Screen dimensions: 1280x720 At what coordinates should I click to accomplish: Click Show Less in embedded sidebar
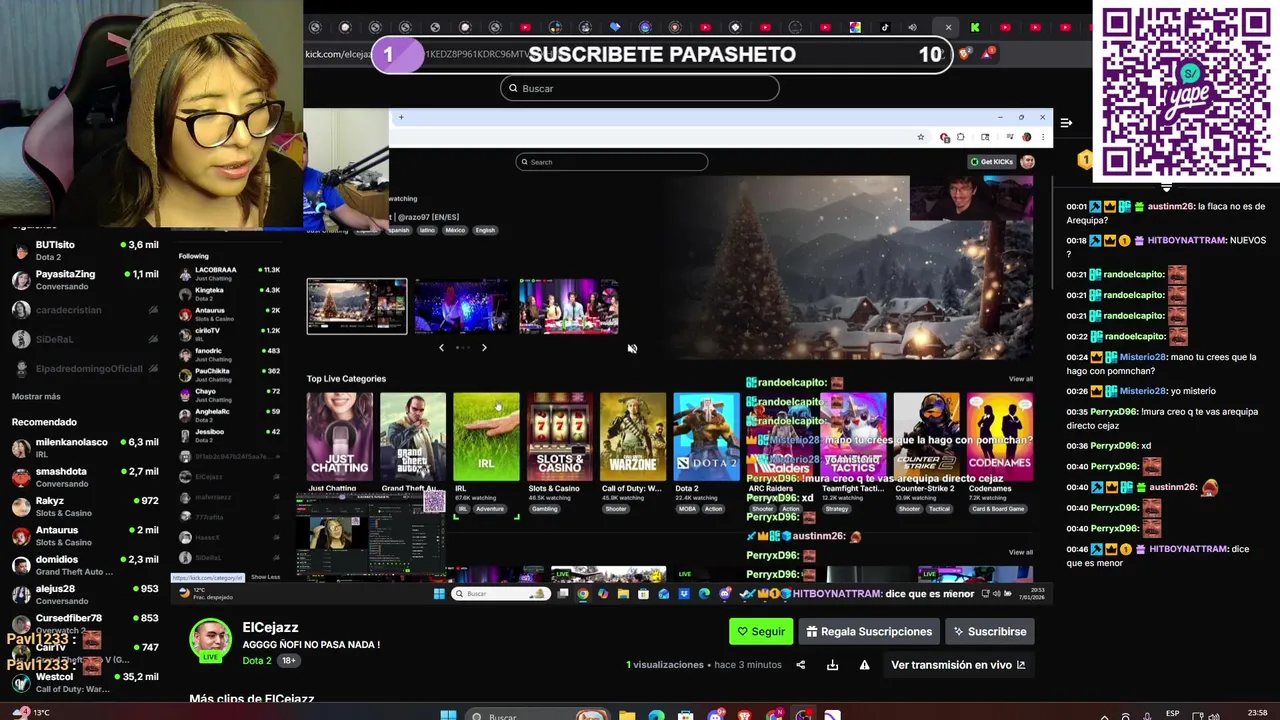(x=265, y=577)
